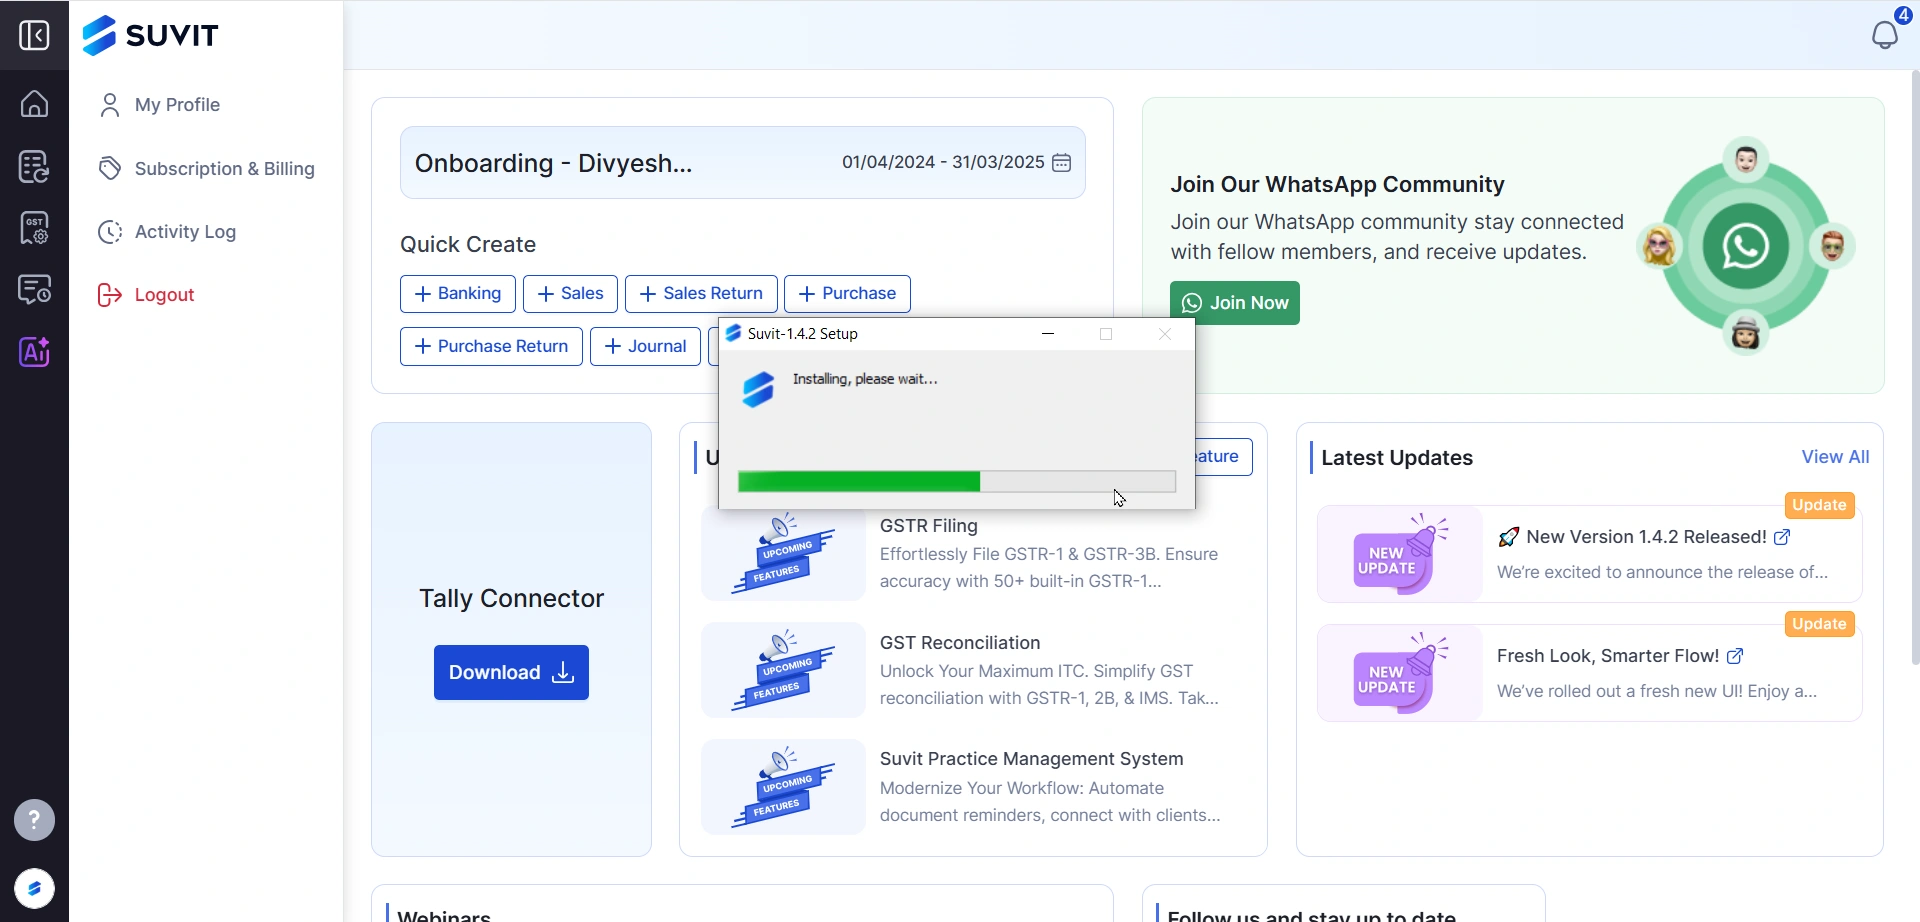The image size is (1920, 922).
Task: Open GST Reconciliation upcoming feature thumbnail
Action: (x=783, y=670)
